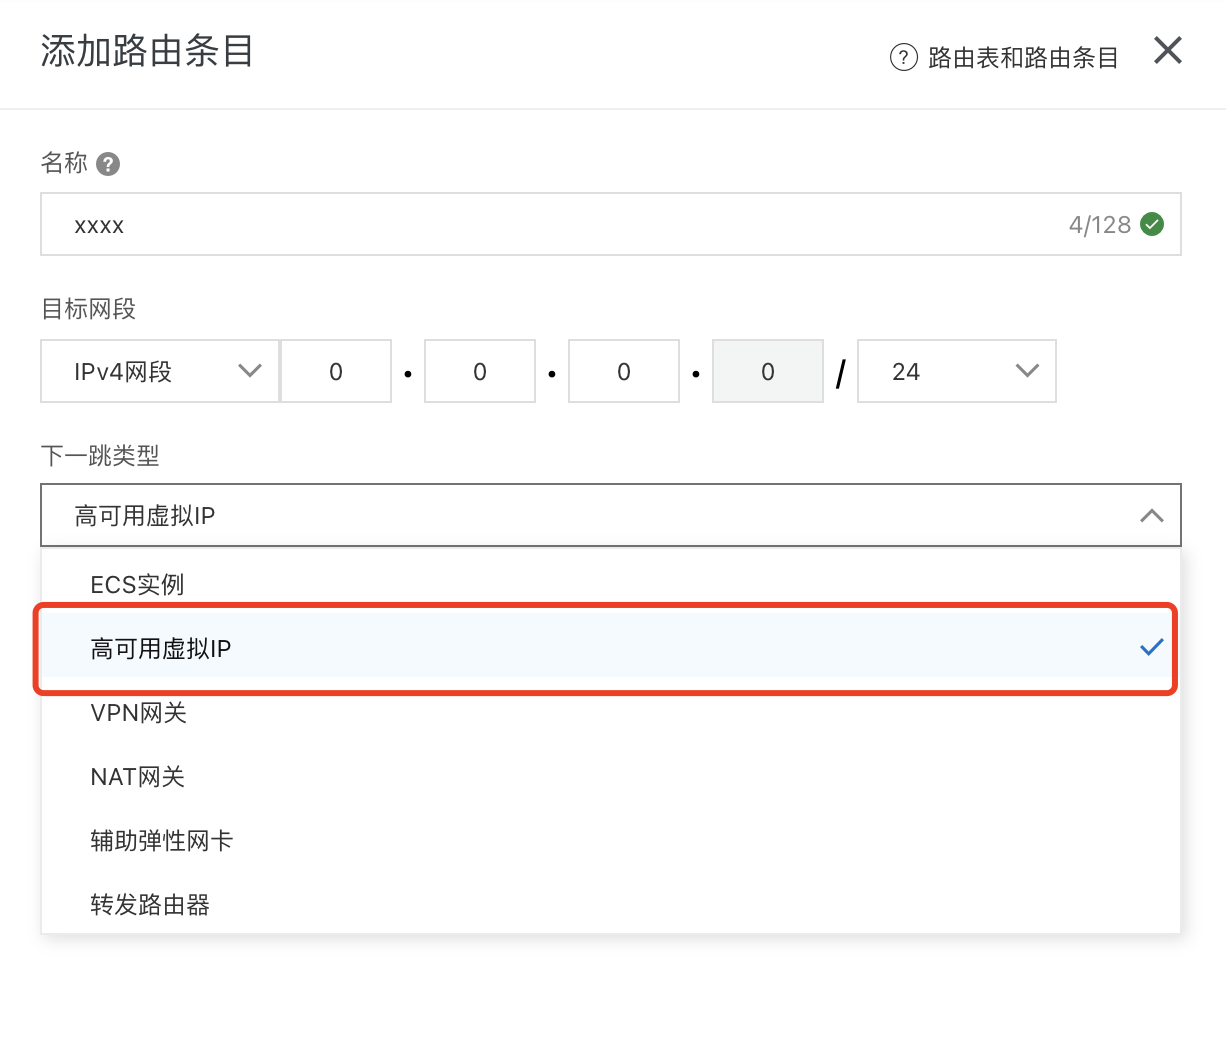Click the second IP octet field
1226x1048 pixels.
(480, 371)
